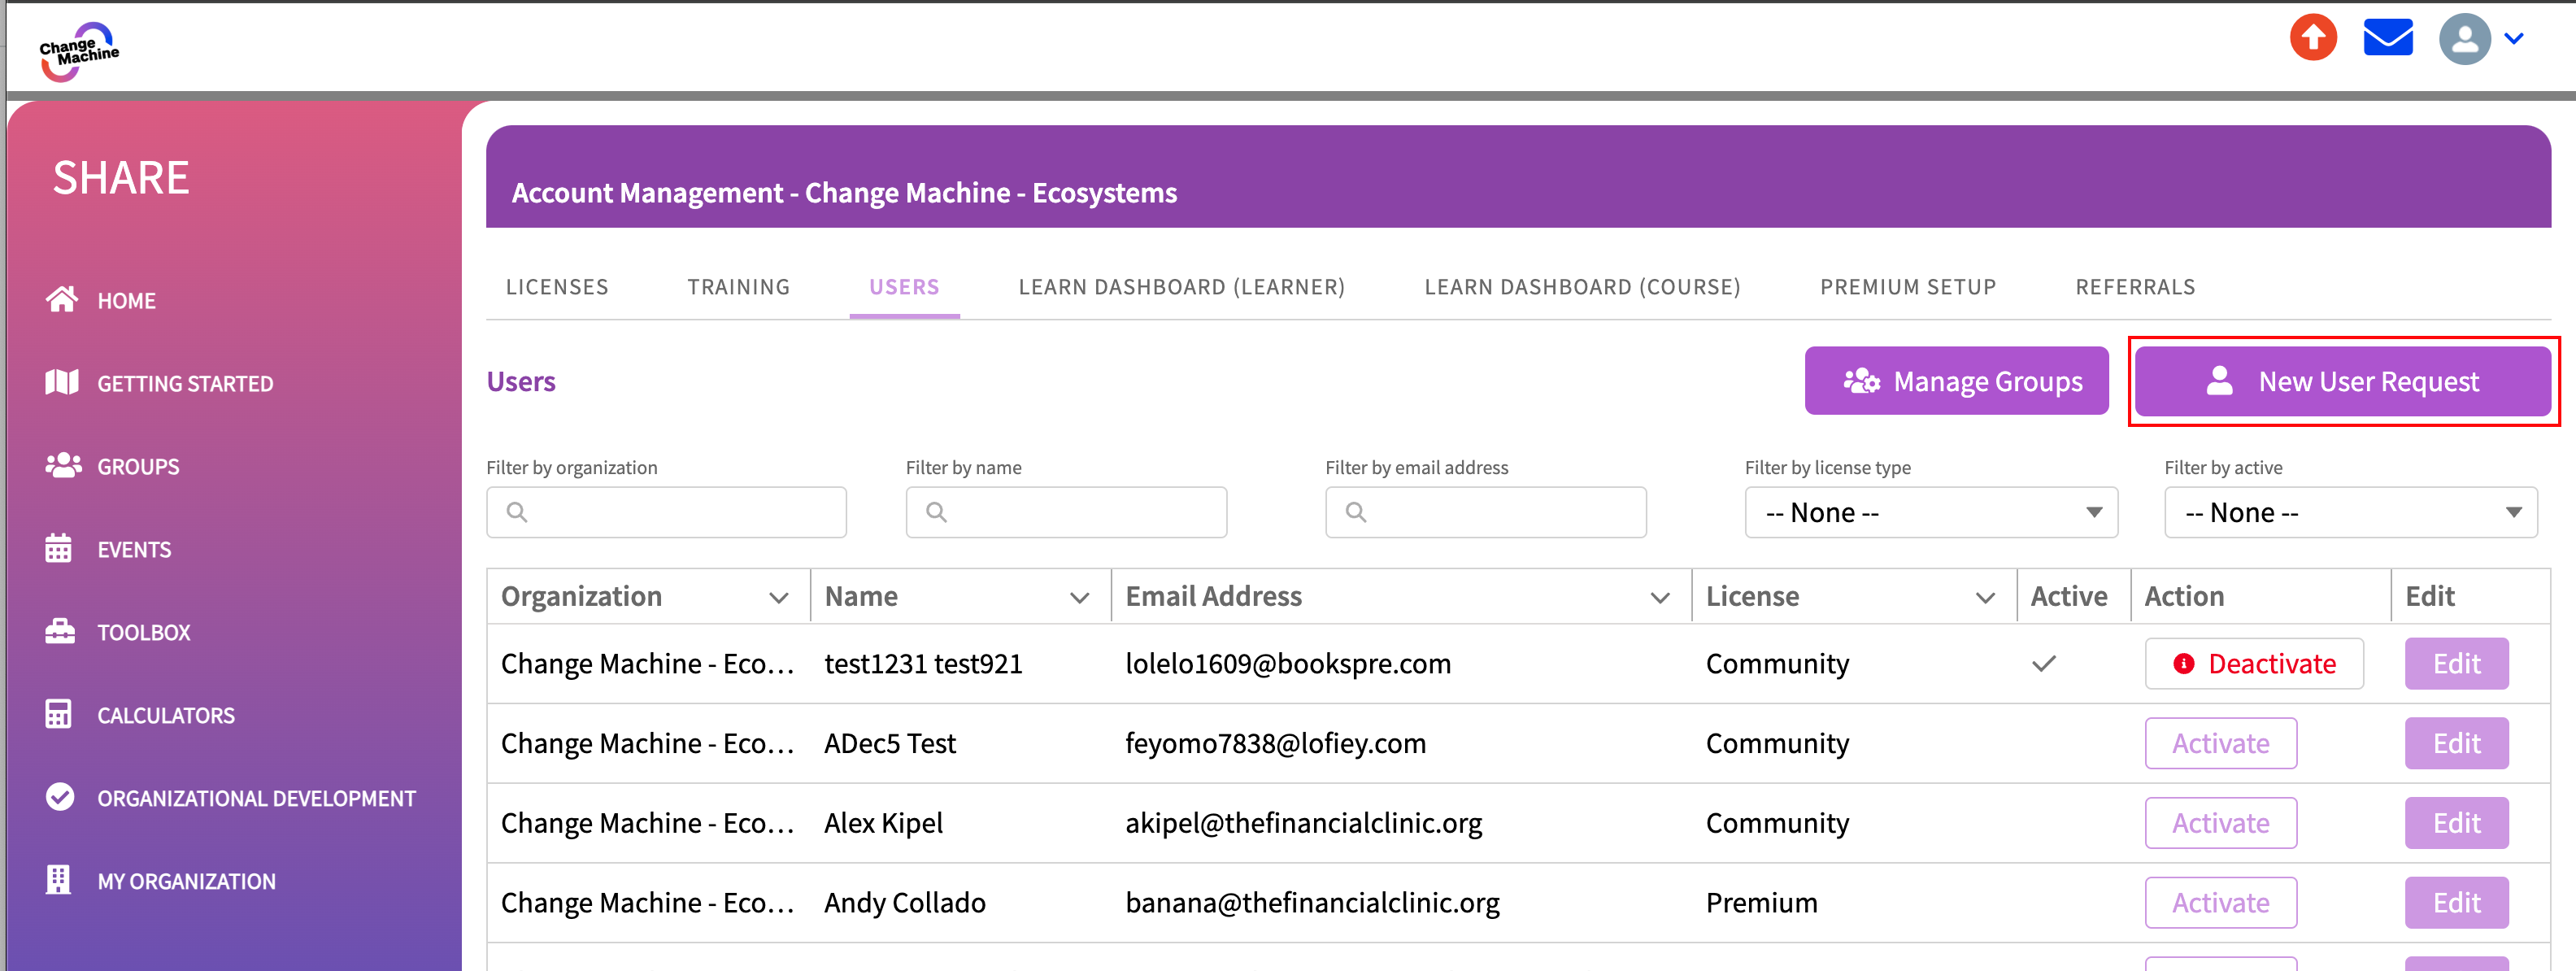Open the Premium Setup tab
This screenshot has height=971, width=2576.
pos(1907,288)
